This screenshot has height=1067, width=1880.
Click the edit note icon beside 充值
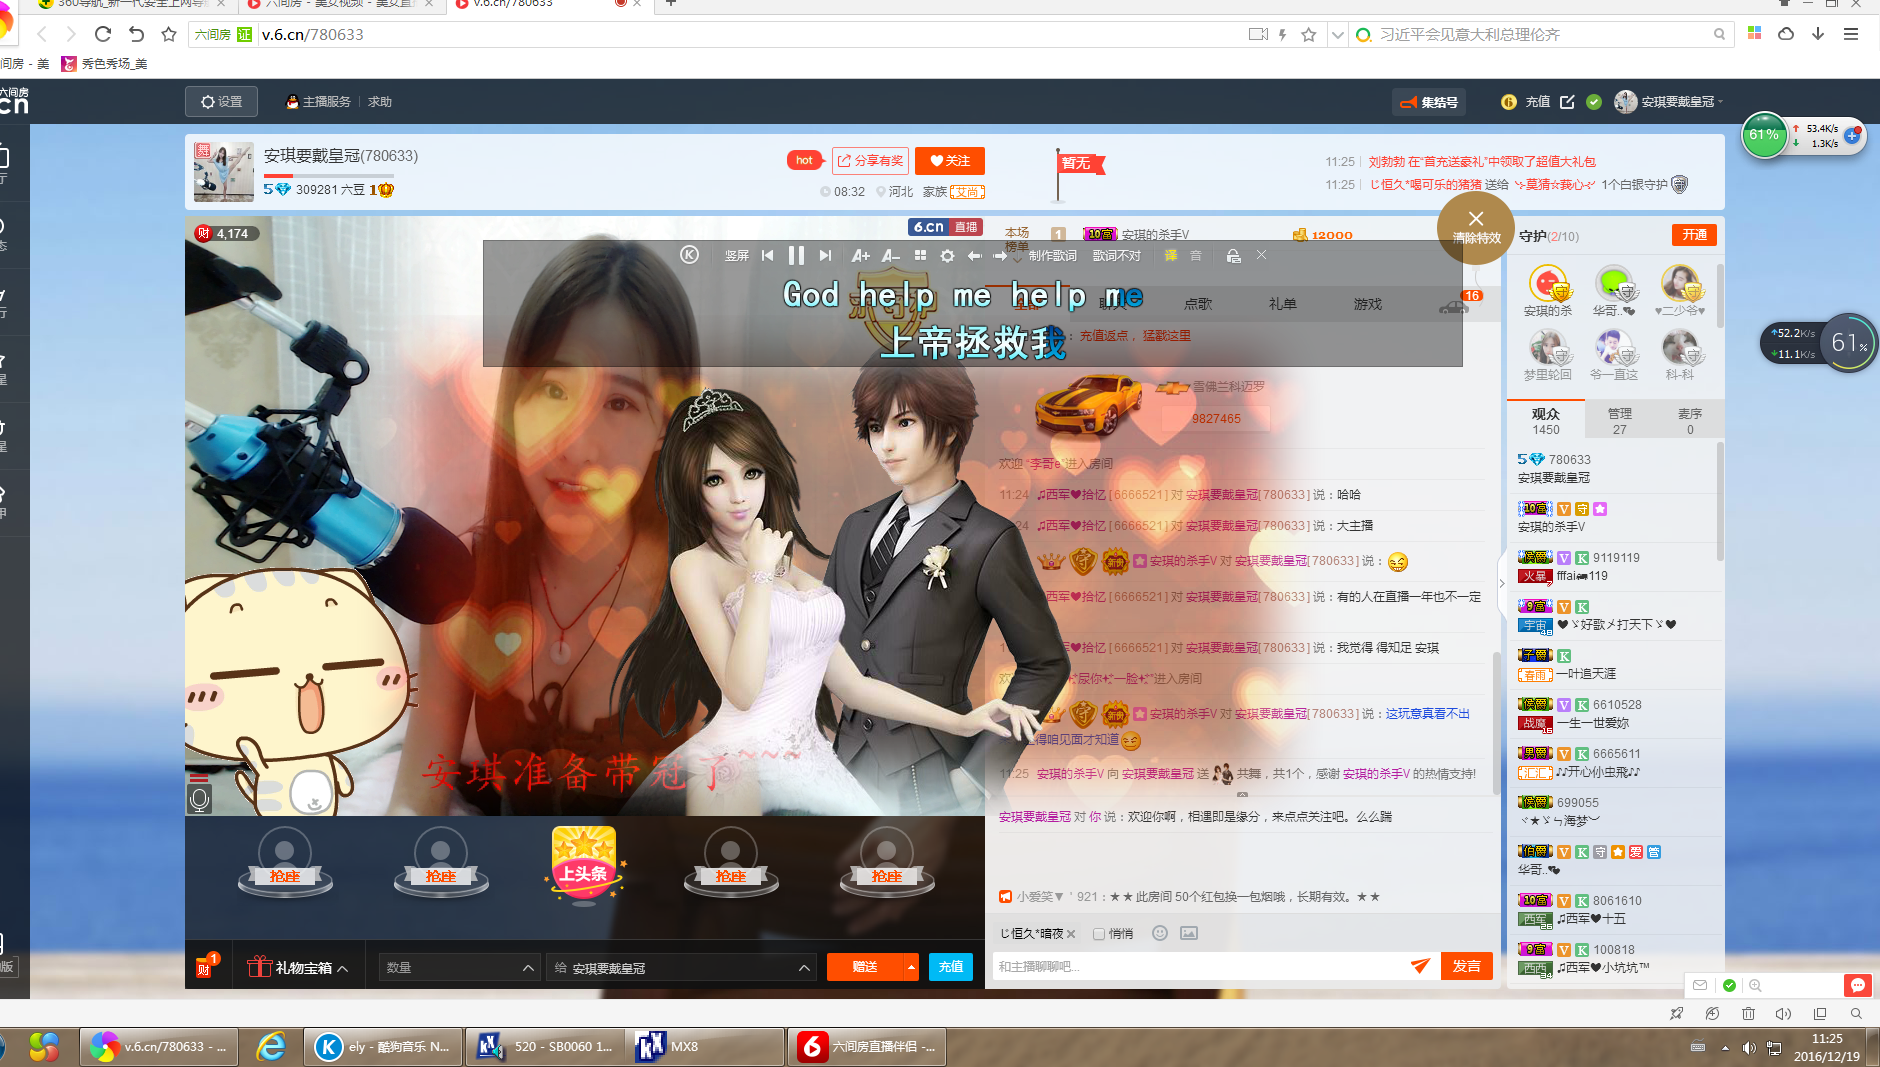1567,102
